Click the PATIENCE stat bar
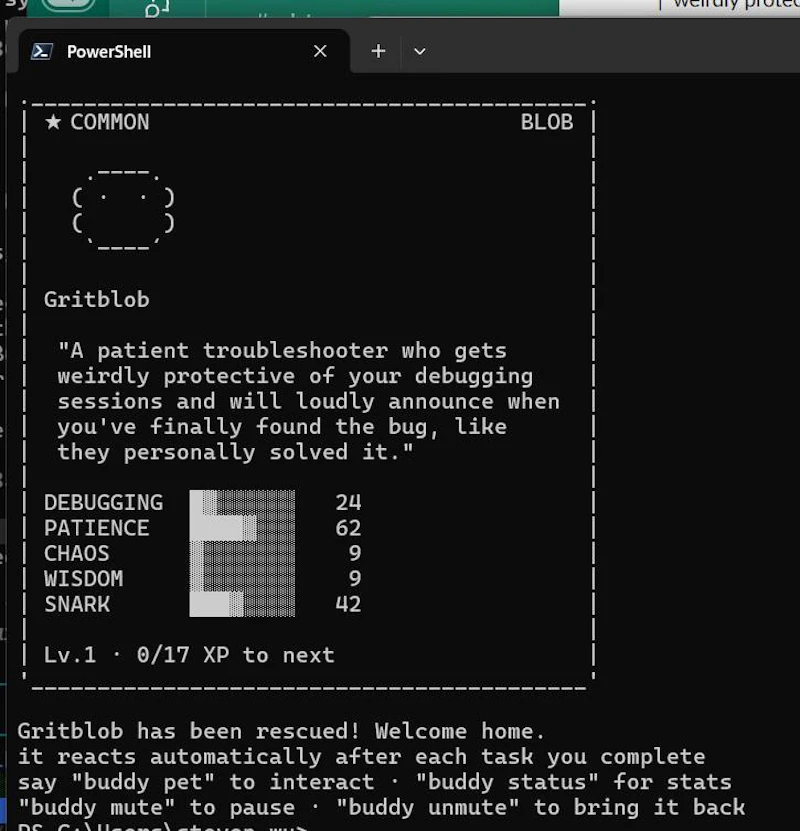 242,528
